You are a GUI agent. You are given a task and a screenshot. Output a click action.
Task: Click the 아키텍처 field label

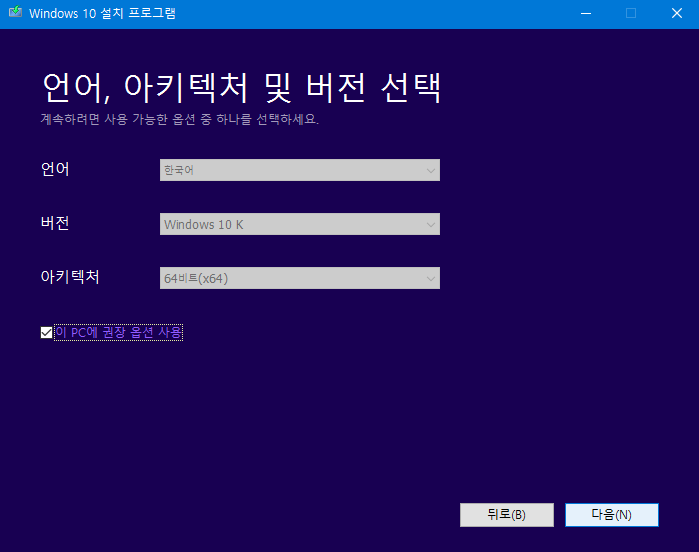pos(70,277)
